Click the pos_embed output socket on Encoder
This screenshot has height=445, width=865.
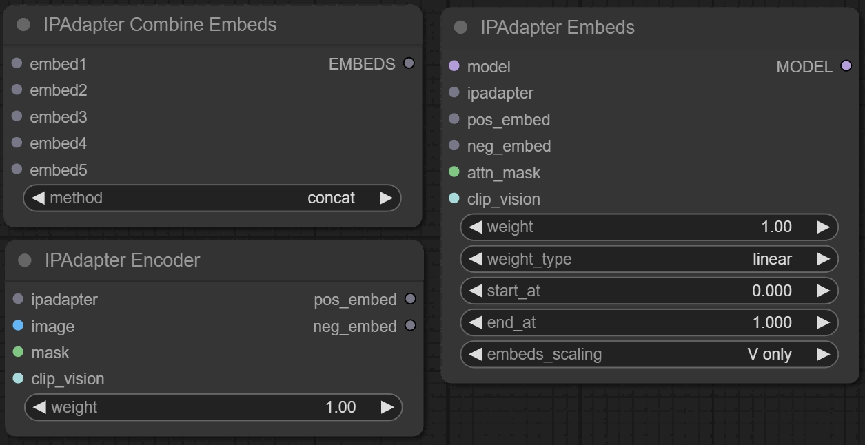[x=410, y=299]
